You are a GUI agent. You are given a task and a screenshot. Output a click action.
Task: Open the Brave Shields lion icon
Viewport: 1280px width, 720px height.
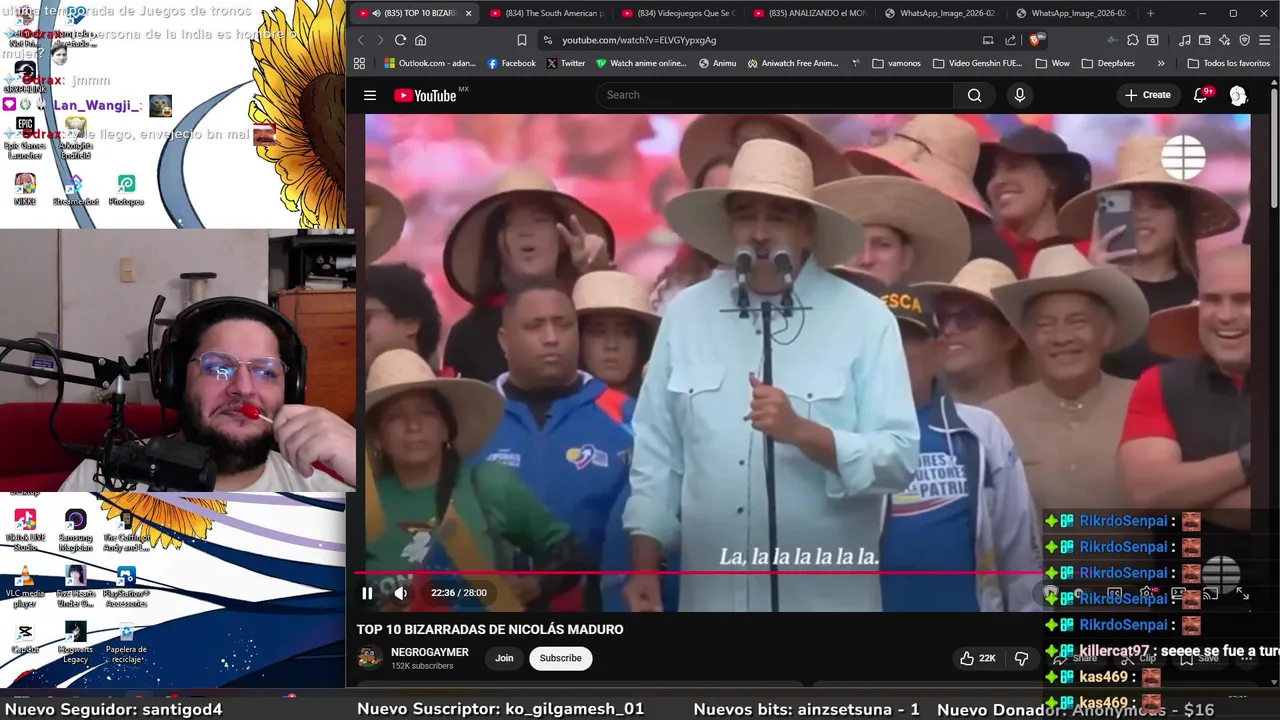[x=1036, y=40]
